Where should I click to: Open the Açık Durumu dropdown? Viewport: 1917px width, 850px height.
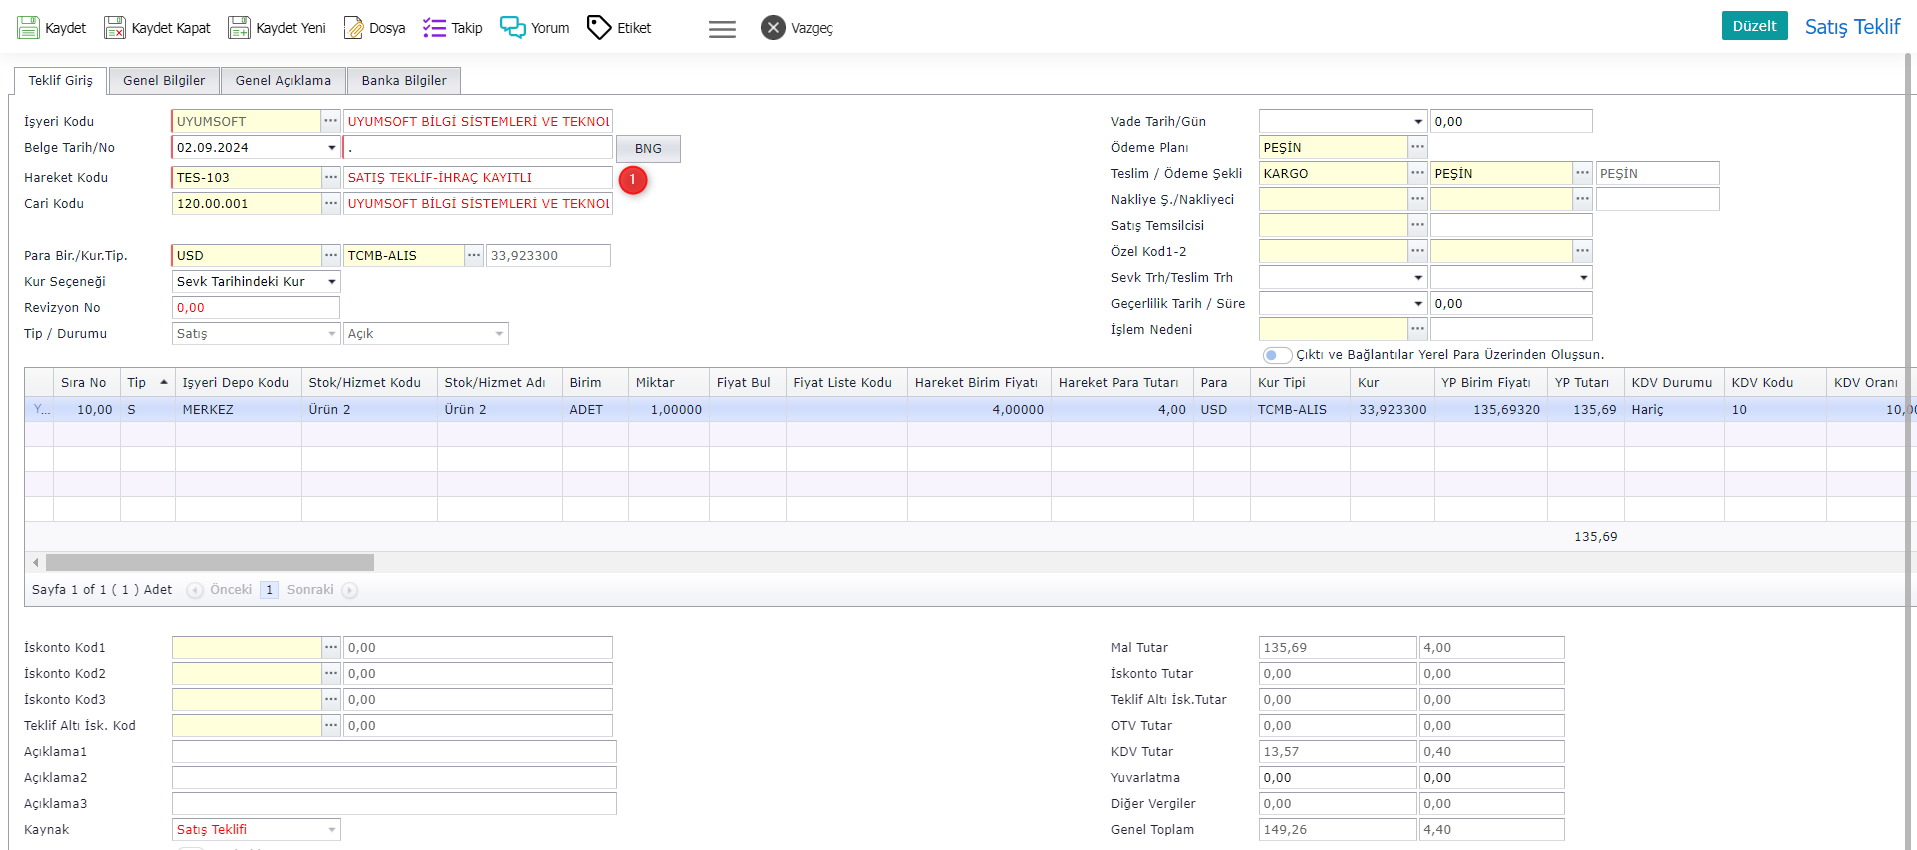(x=499, y=333)
